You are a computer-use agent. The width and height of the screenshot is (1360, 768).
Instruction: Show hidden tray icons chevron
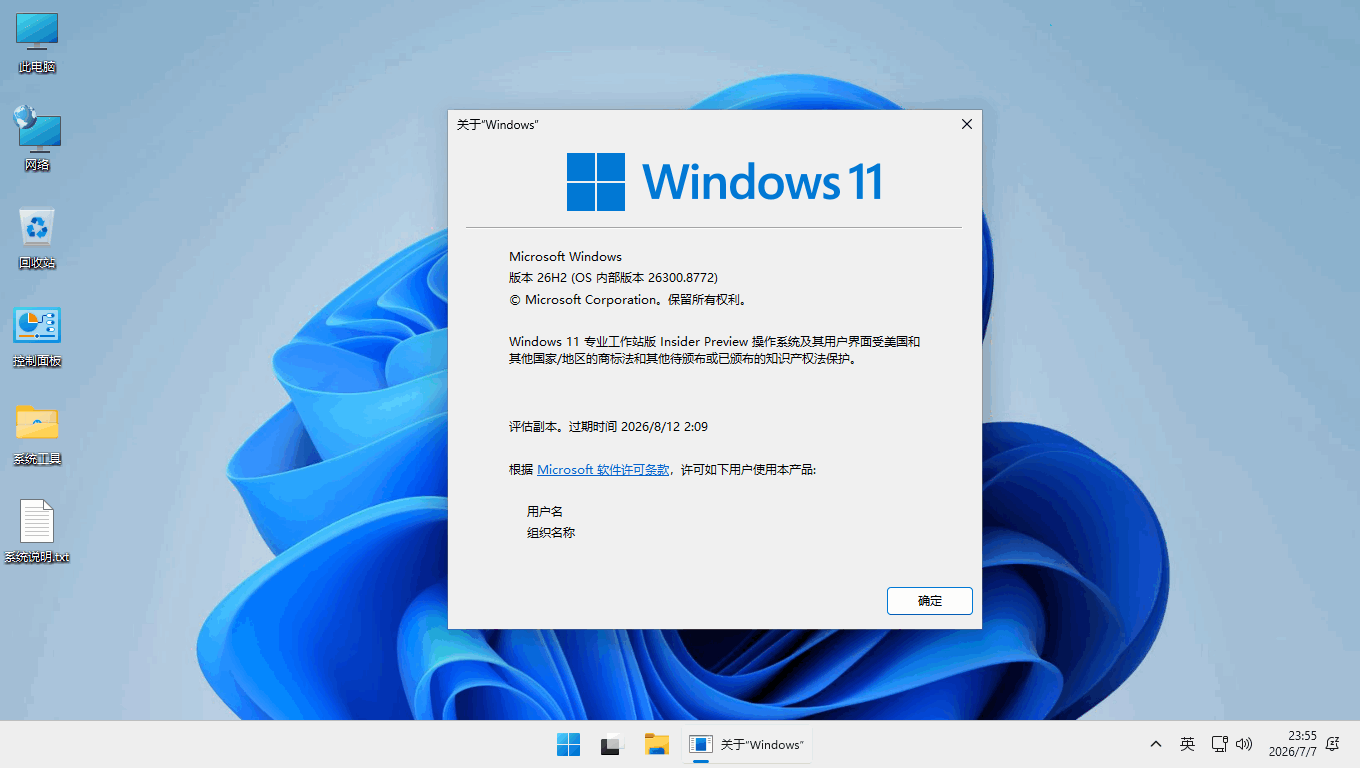point(1156,744)
